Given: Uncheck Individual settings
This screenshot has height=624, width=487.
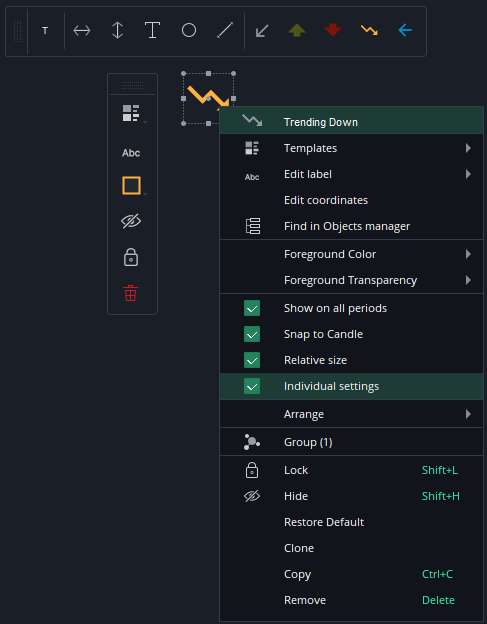Looking at the screenshot, I should click(x=252, y=386).
